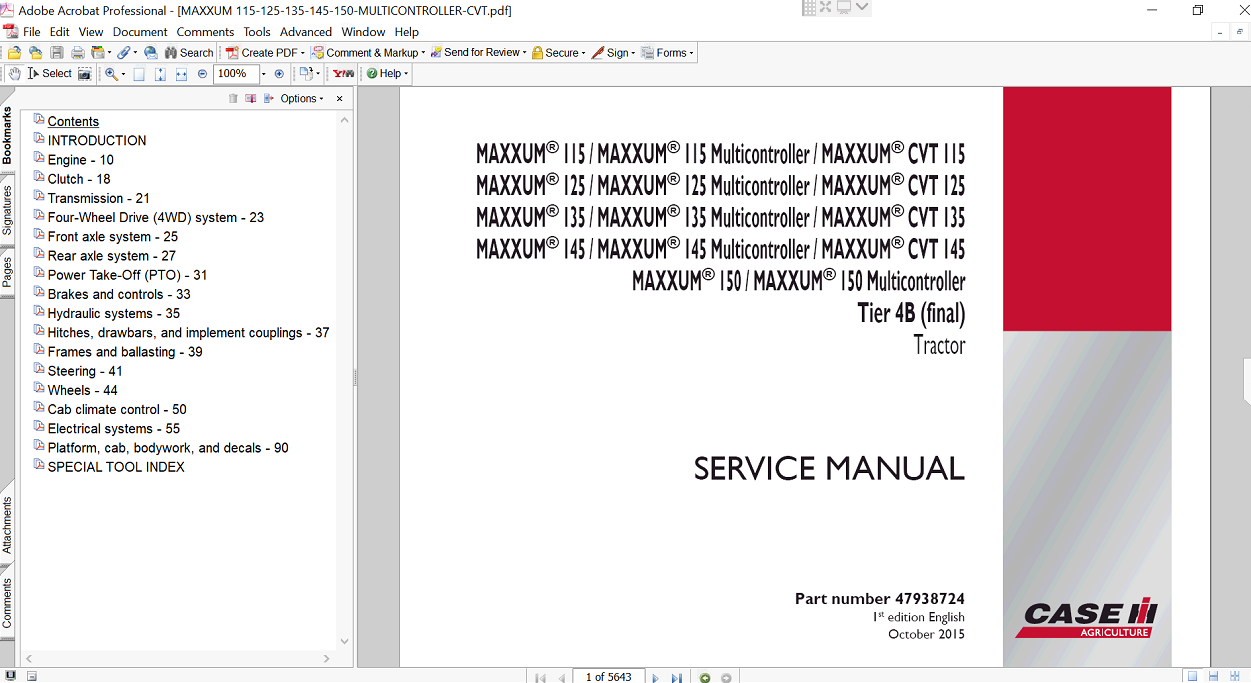Expand bookmarks Options dropdown menu
The image size is (1251, 683).
[301, 98]
